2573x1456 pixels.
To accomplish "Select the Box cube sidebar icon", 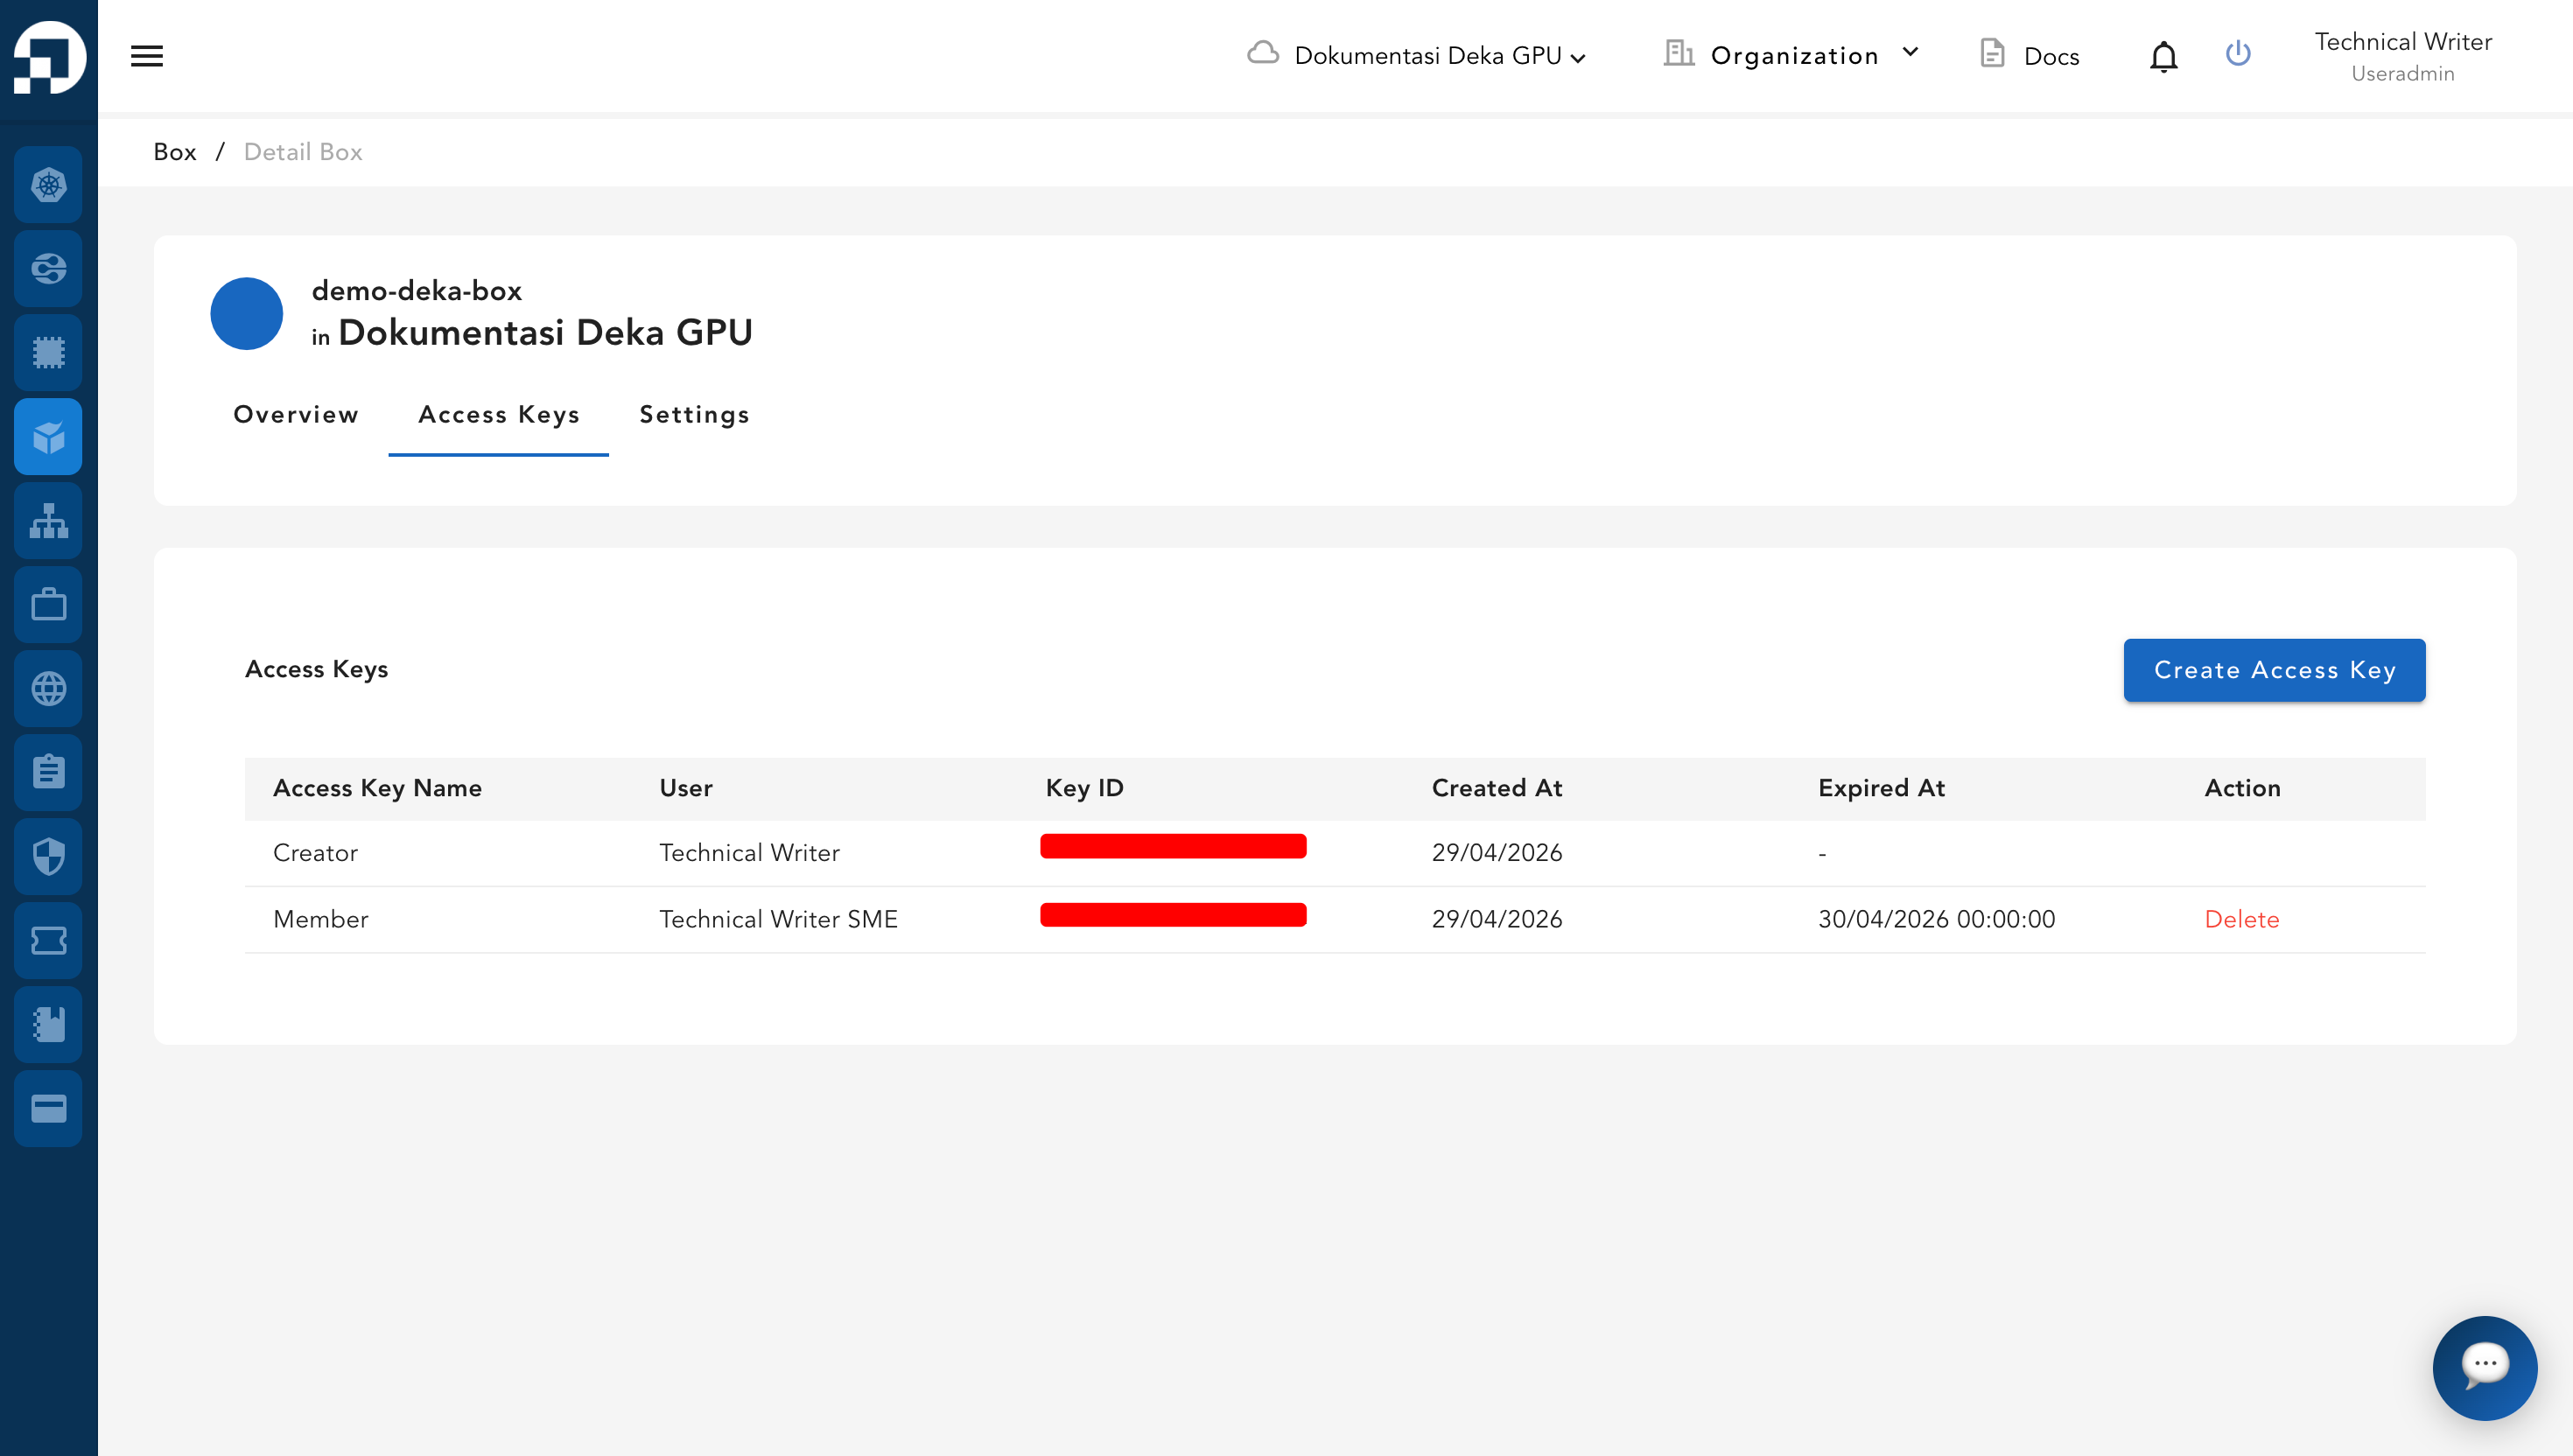I will pos(48,437).
